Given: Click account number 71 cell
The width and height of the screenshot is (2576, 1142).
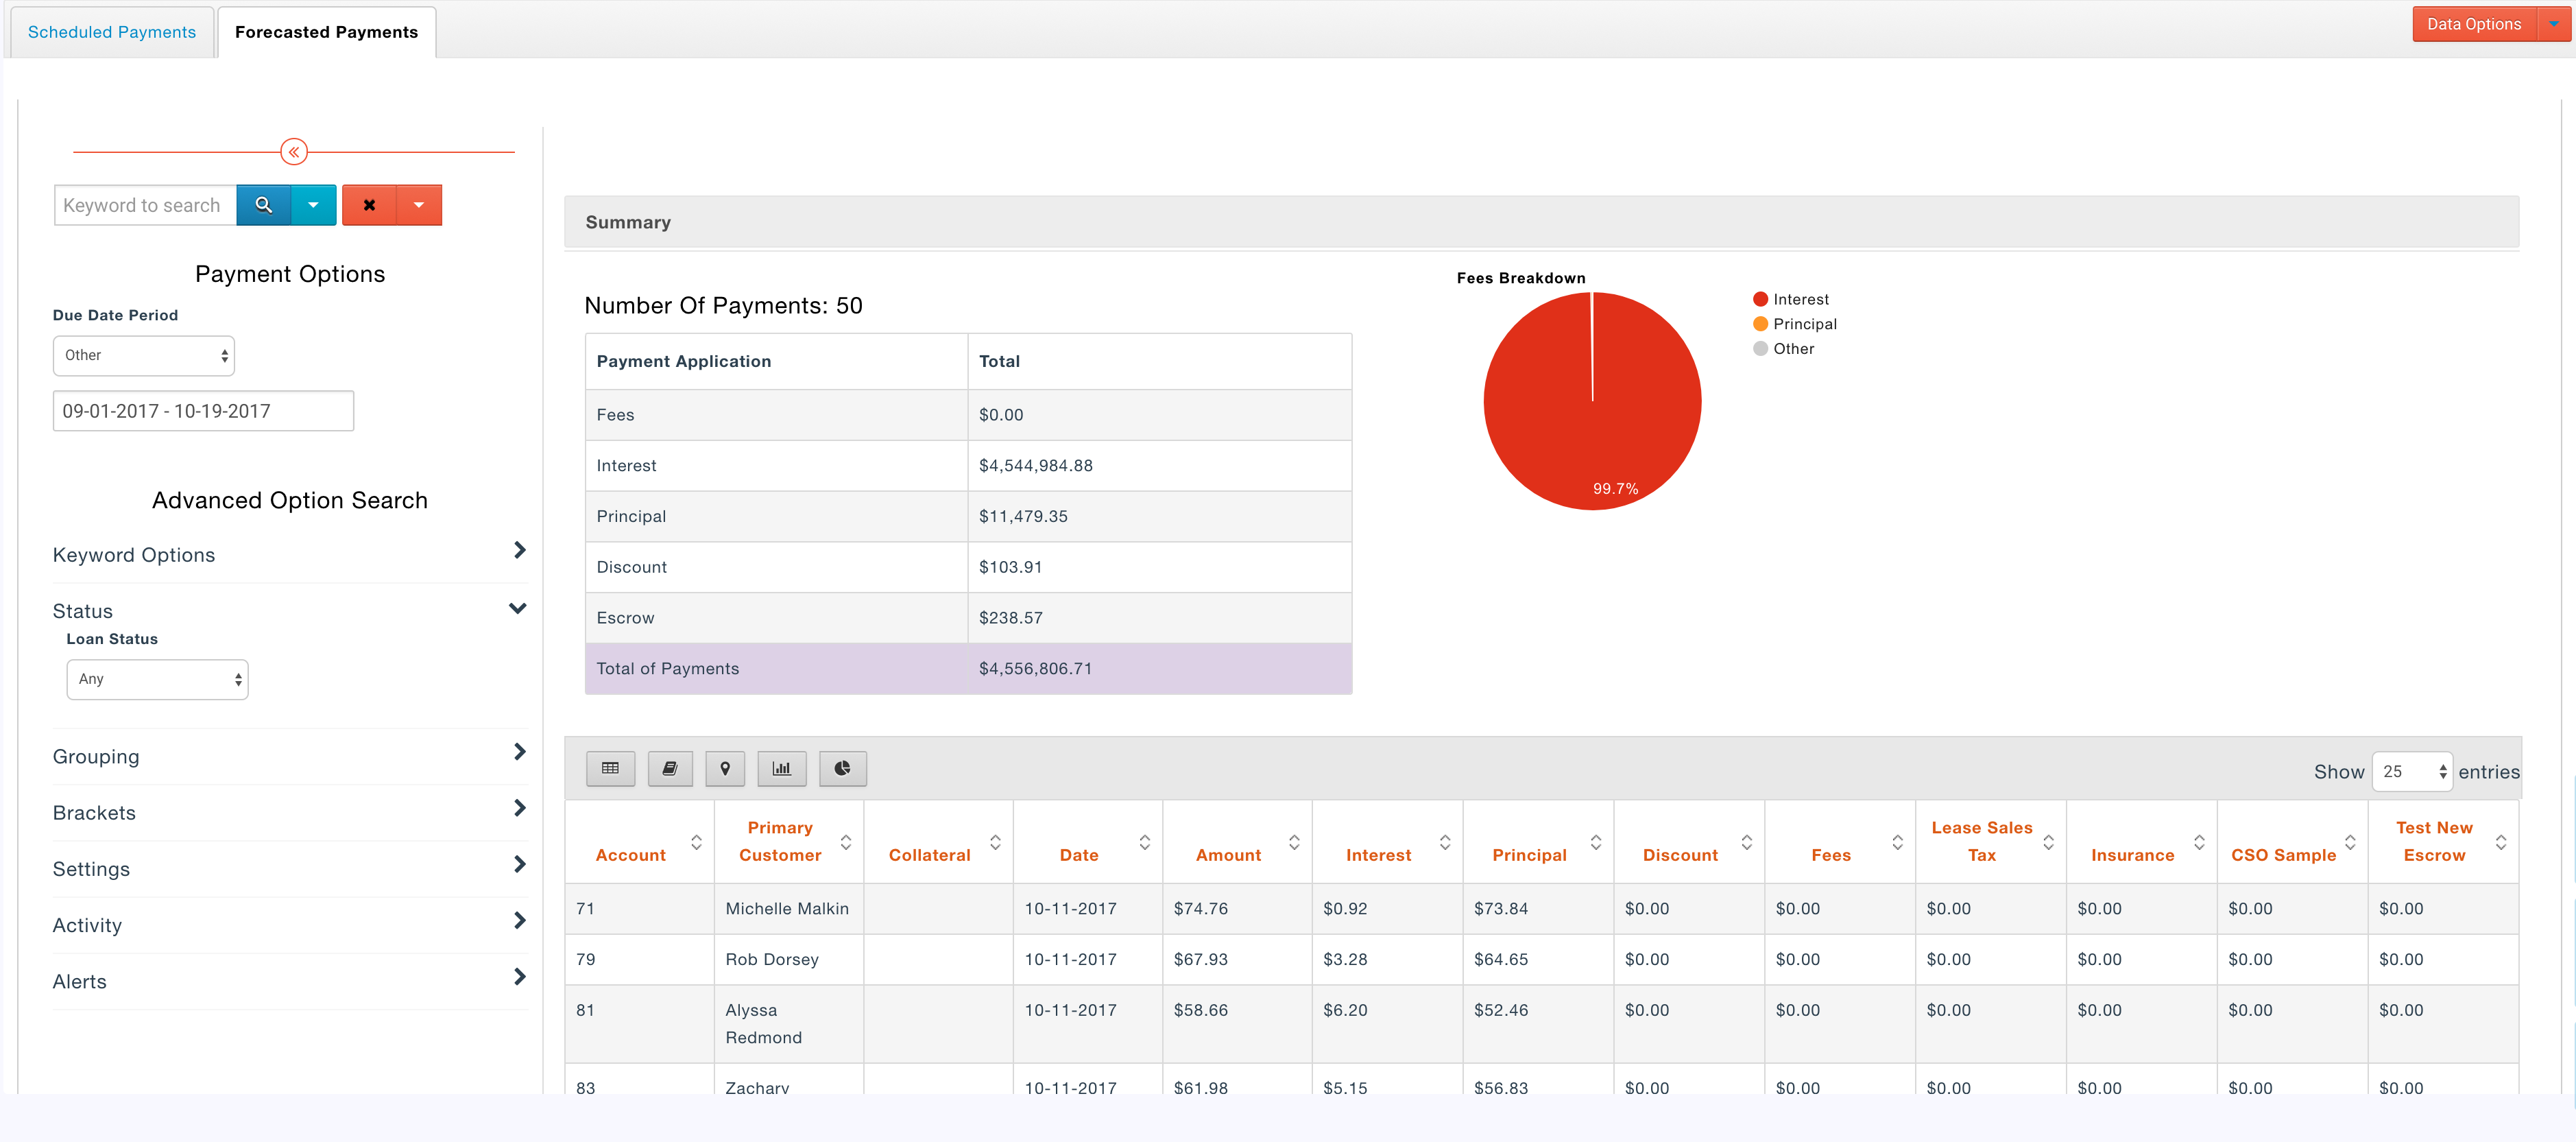Looking at the screenshot, I should [x=639, y=908].
